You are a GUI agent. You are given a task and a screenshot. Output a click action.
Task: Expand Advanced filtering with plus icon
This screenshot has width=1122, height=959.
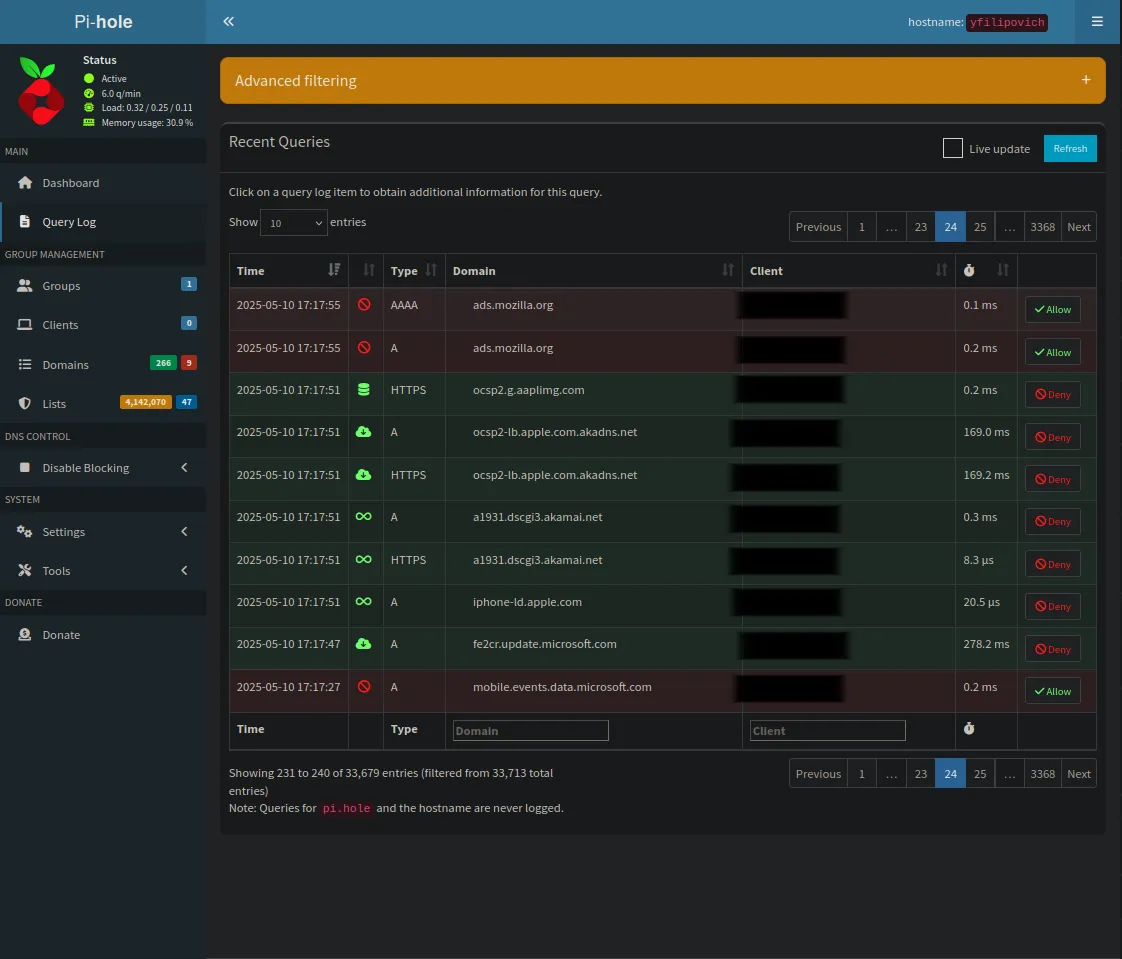(x=1086, y=80)
